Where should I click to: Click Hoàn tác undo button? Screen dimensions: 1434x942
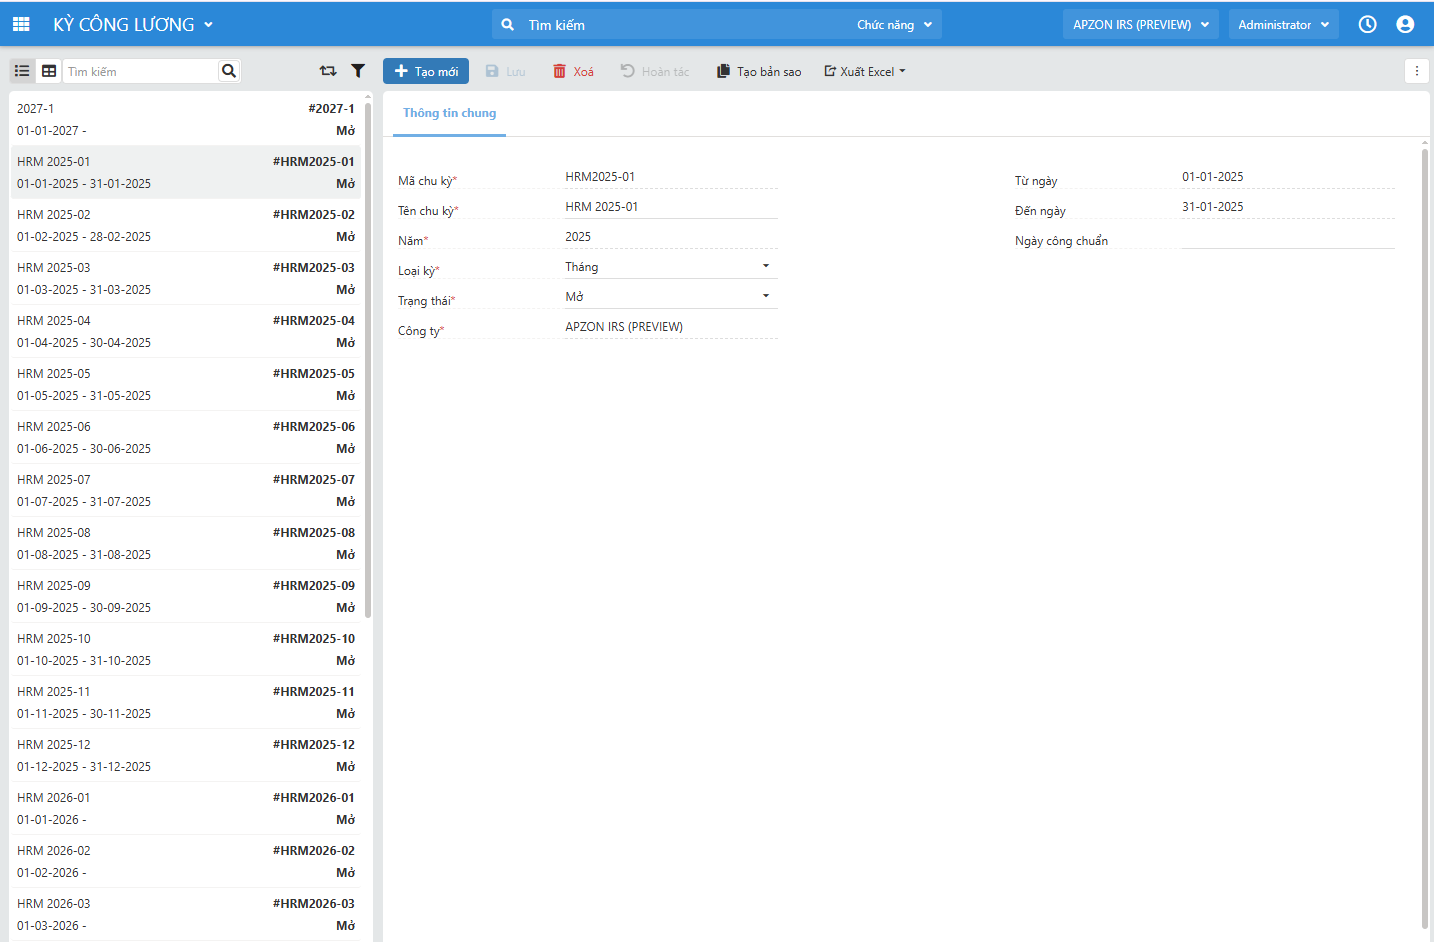655,71
